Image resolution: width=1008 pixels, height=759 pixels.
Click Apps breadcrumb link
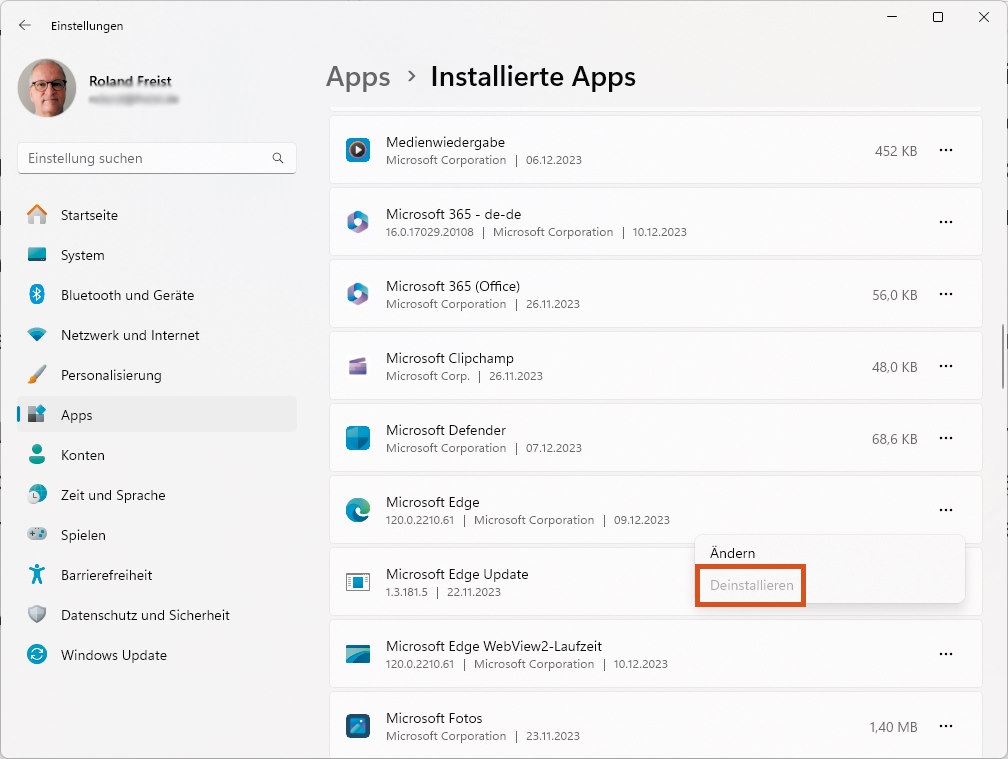358,77
